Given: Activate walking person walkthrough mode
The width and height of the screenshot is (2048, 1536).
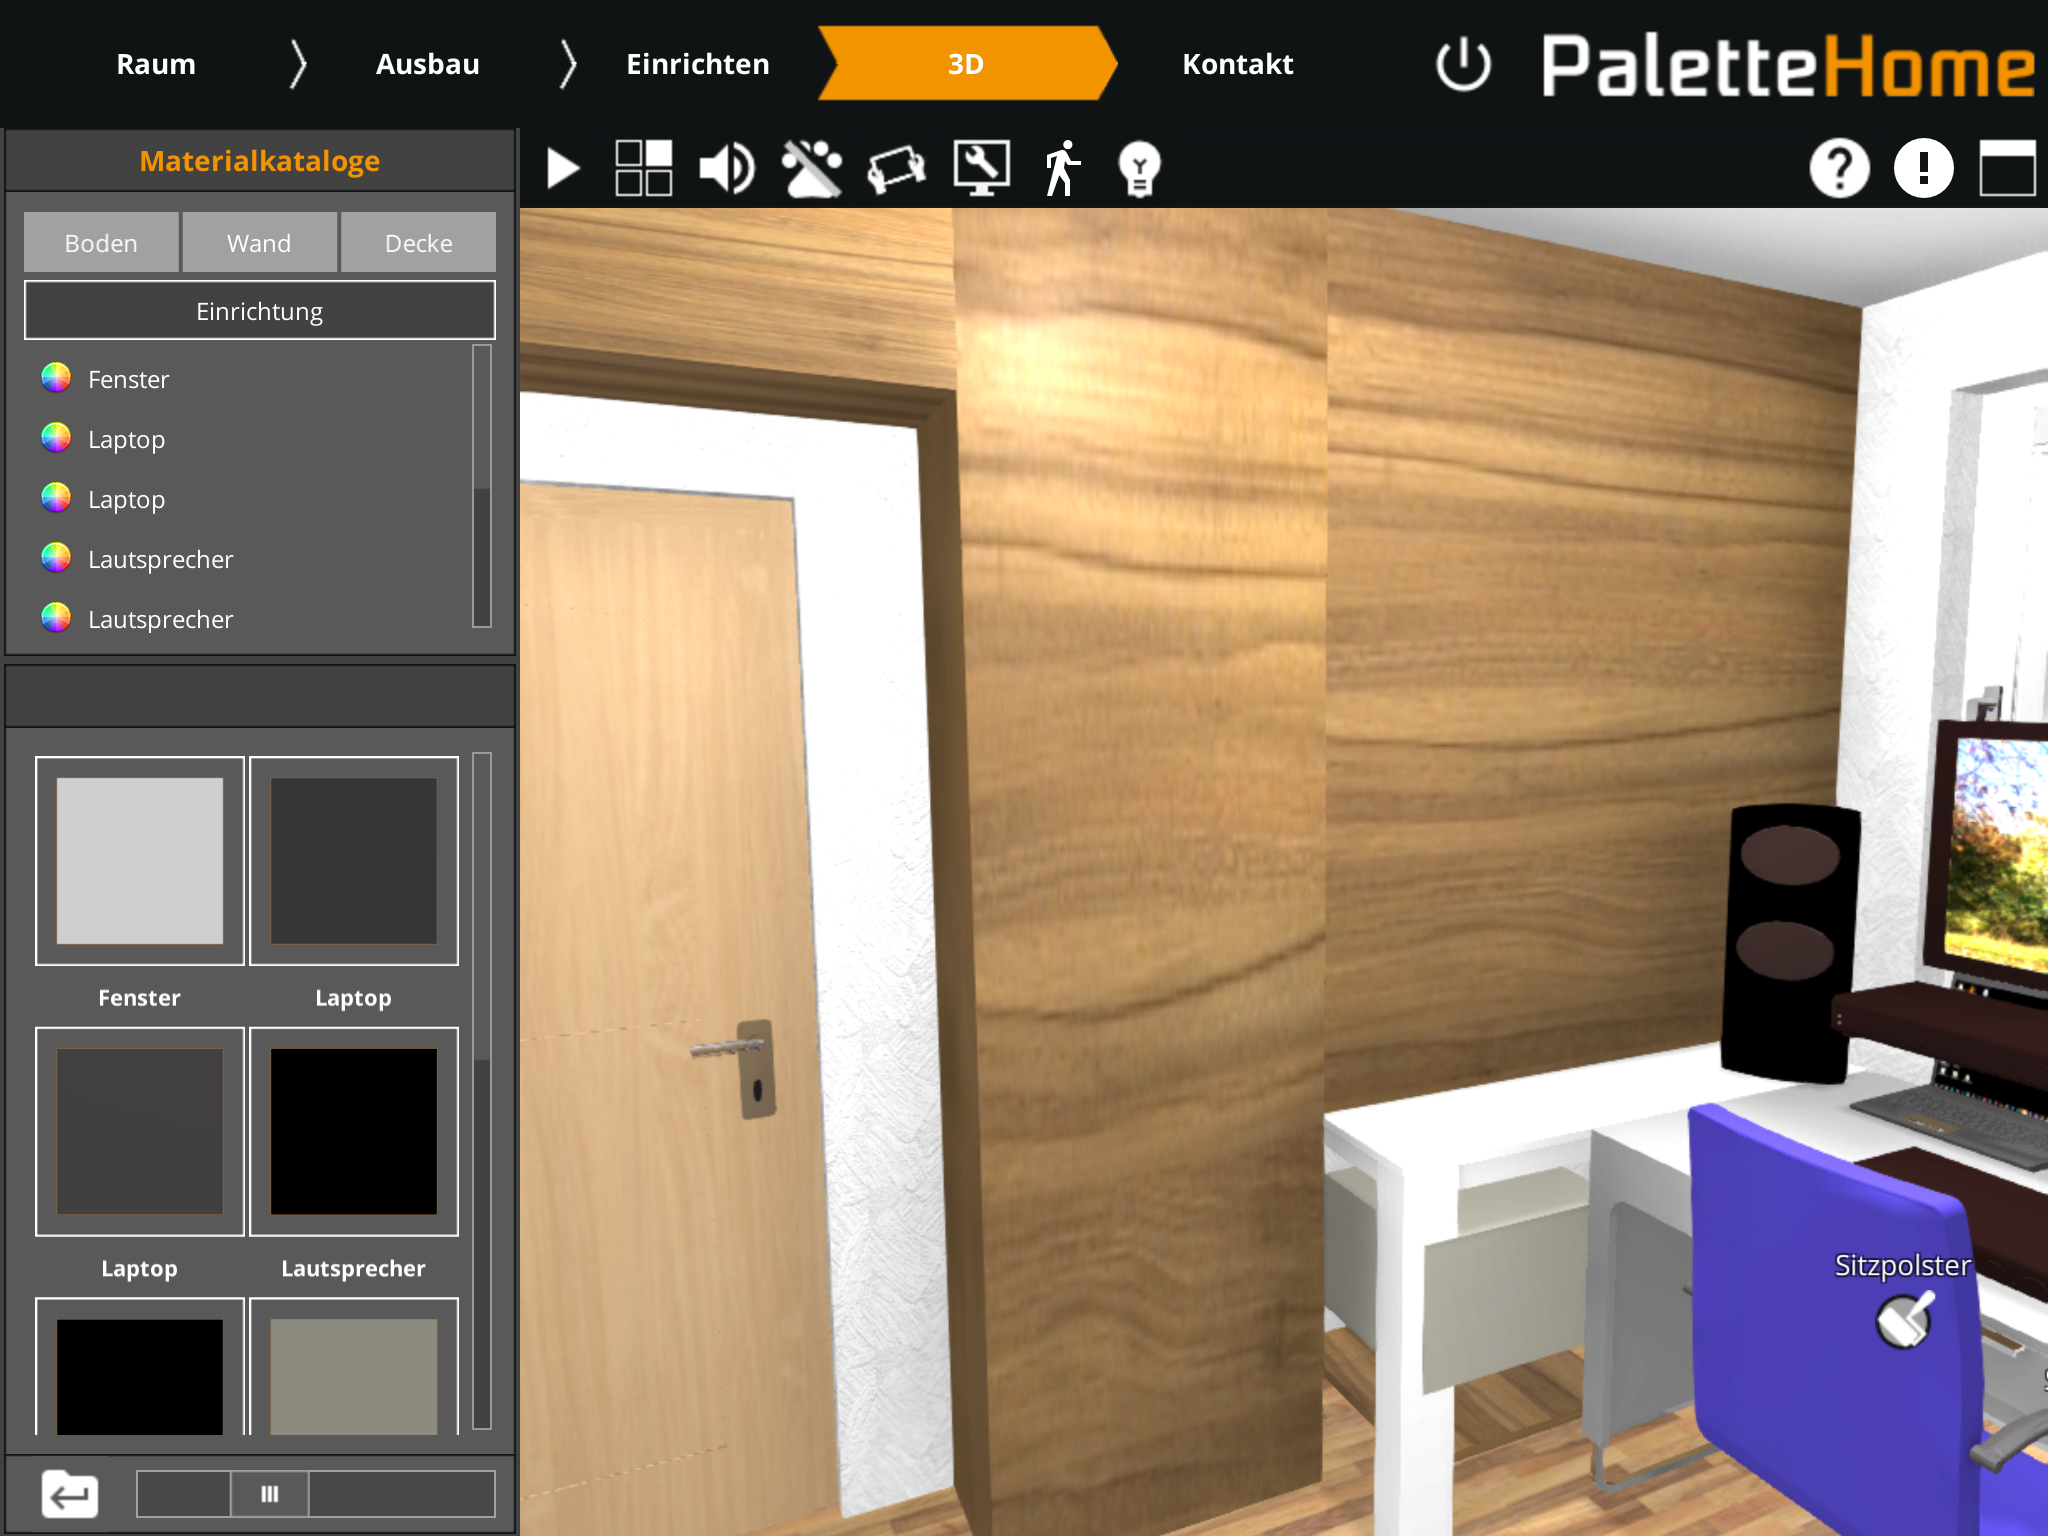Looking at the screenshot, I should pos(1062,168).
